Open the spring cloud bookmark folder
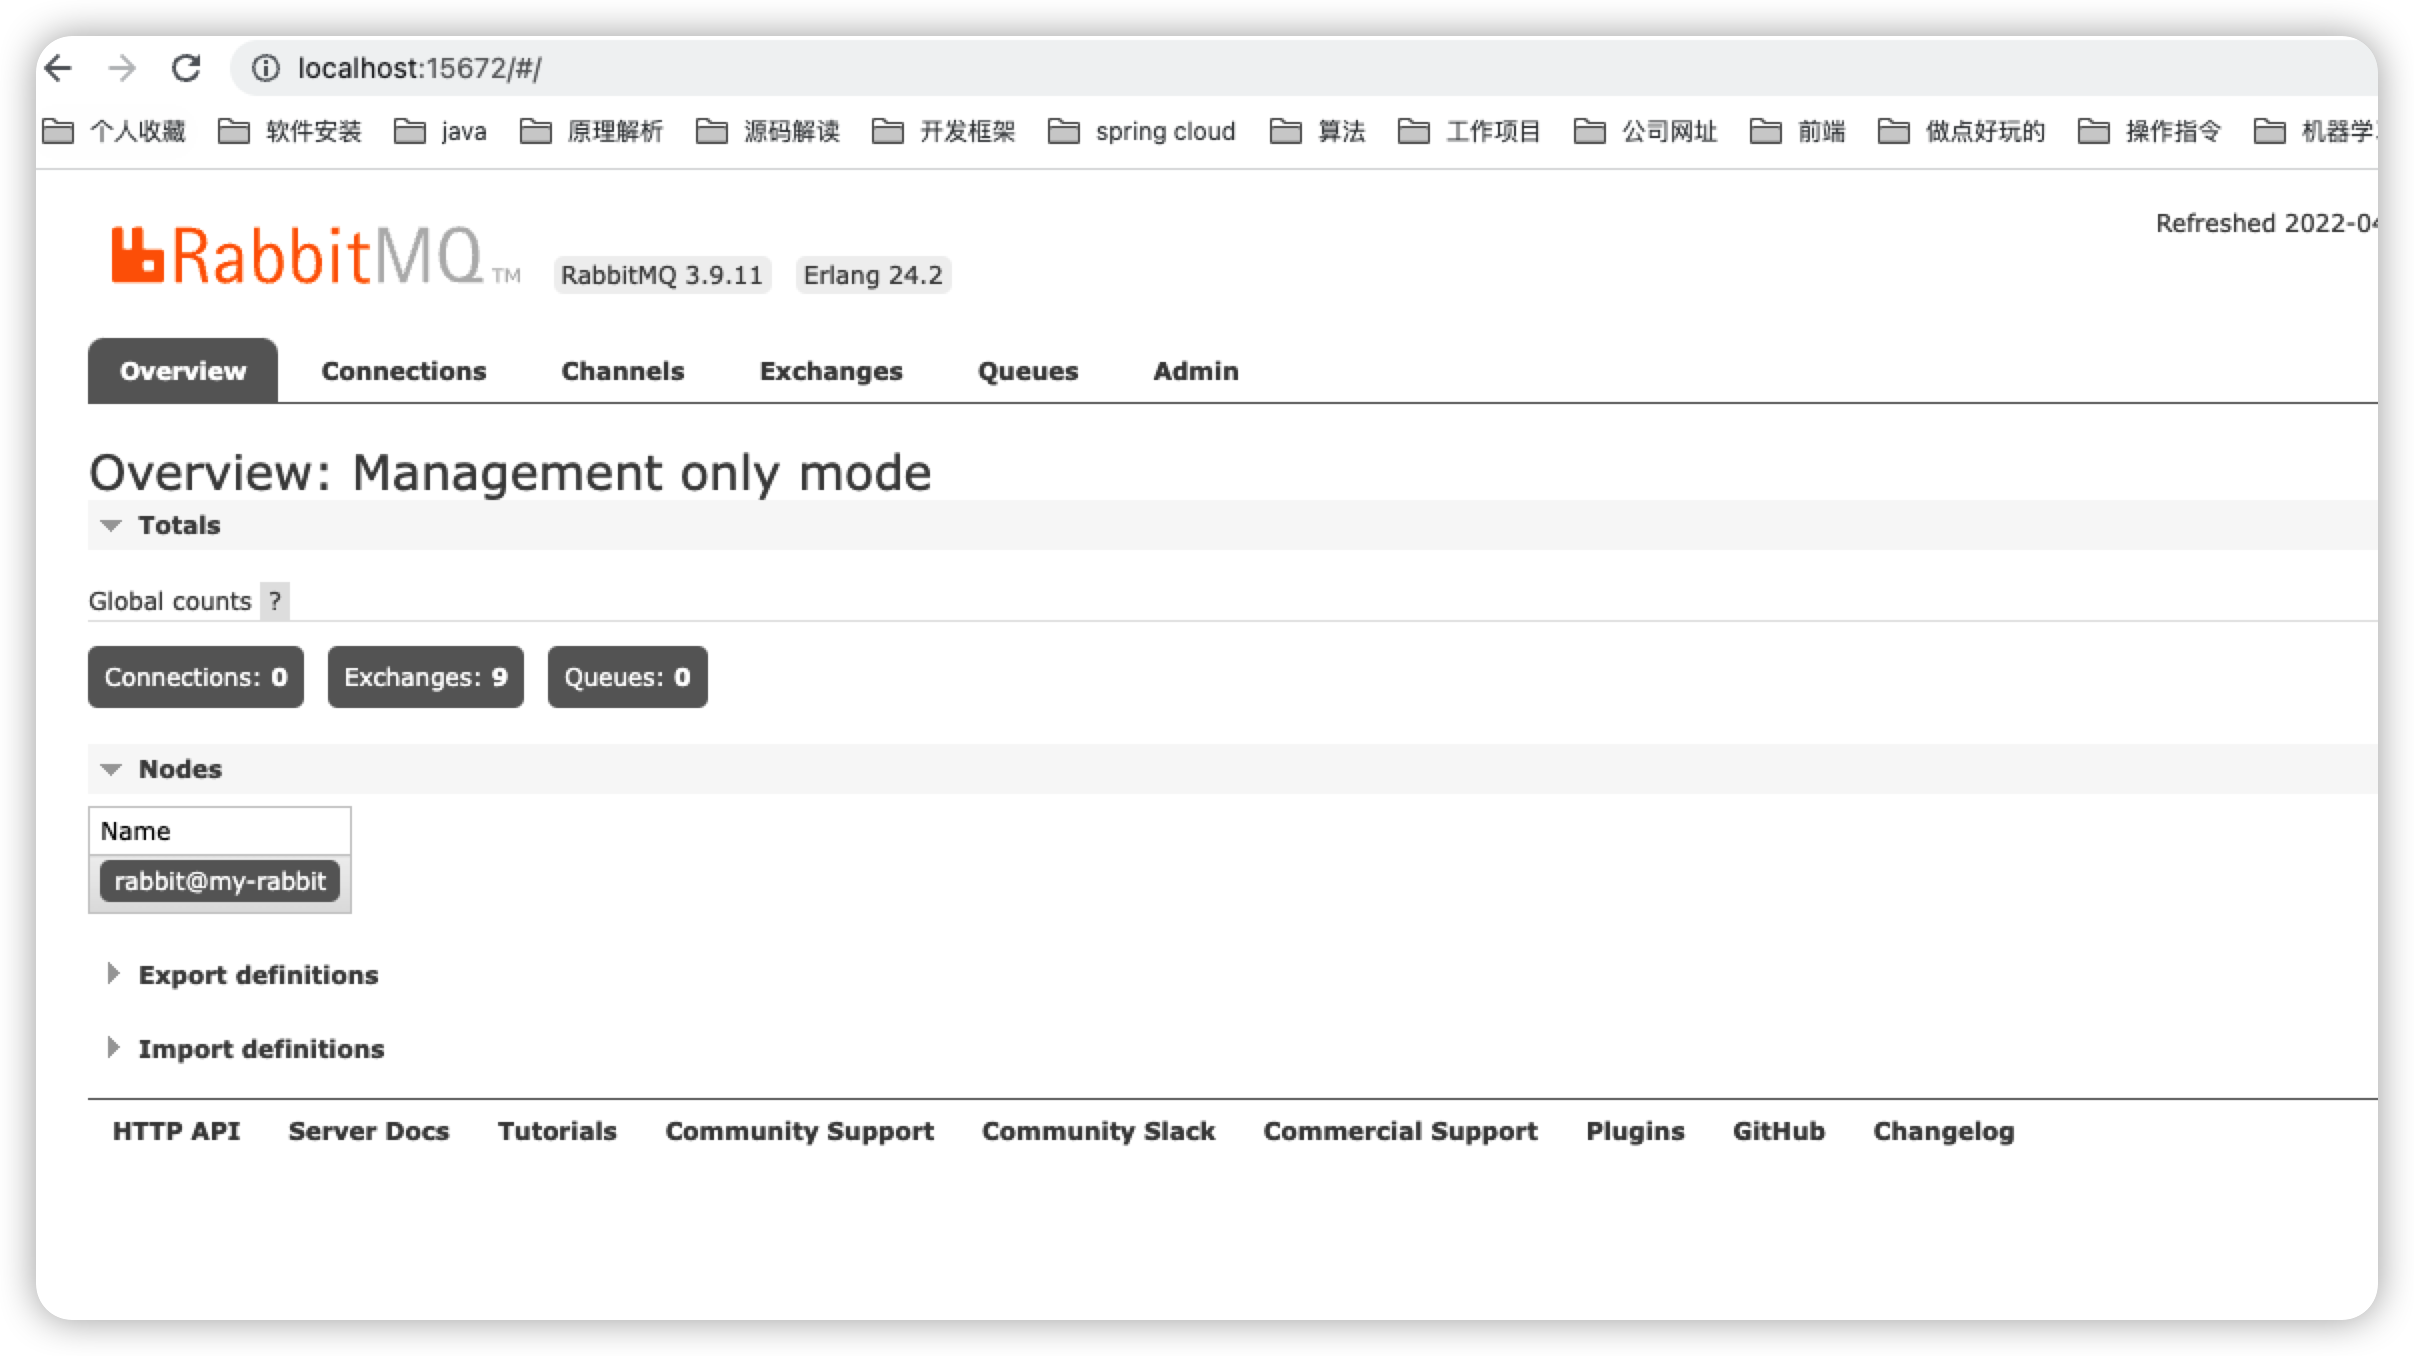This screenshot has width=2414, height=1356. click(x=1142, y=131)
